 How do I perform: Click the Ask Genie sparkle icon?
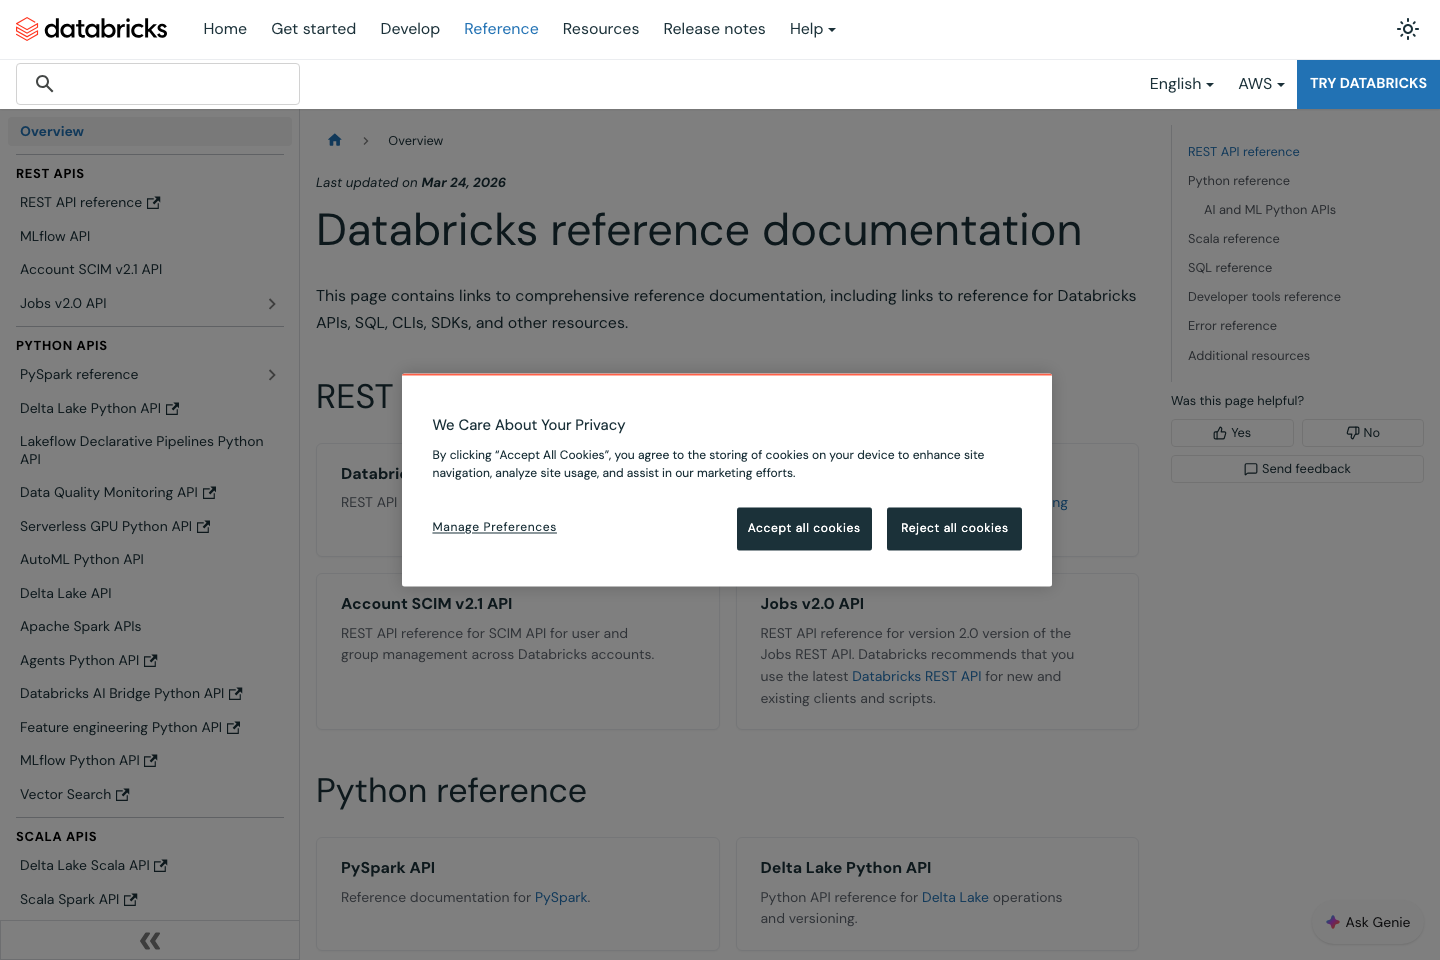click(1331, 922)
